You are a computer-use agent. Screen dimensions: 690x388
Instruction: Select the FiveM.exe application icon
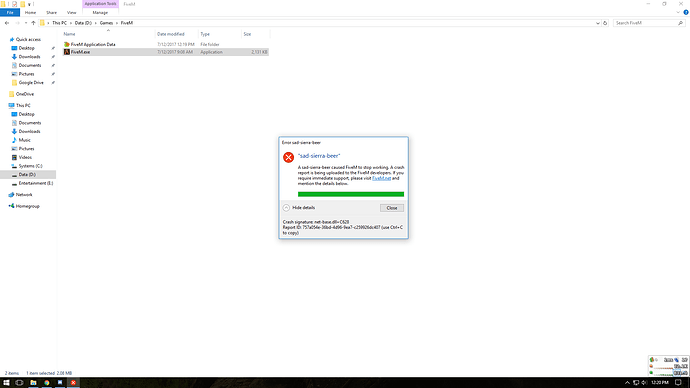[x=67, y=52]
